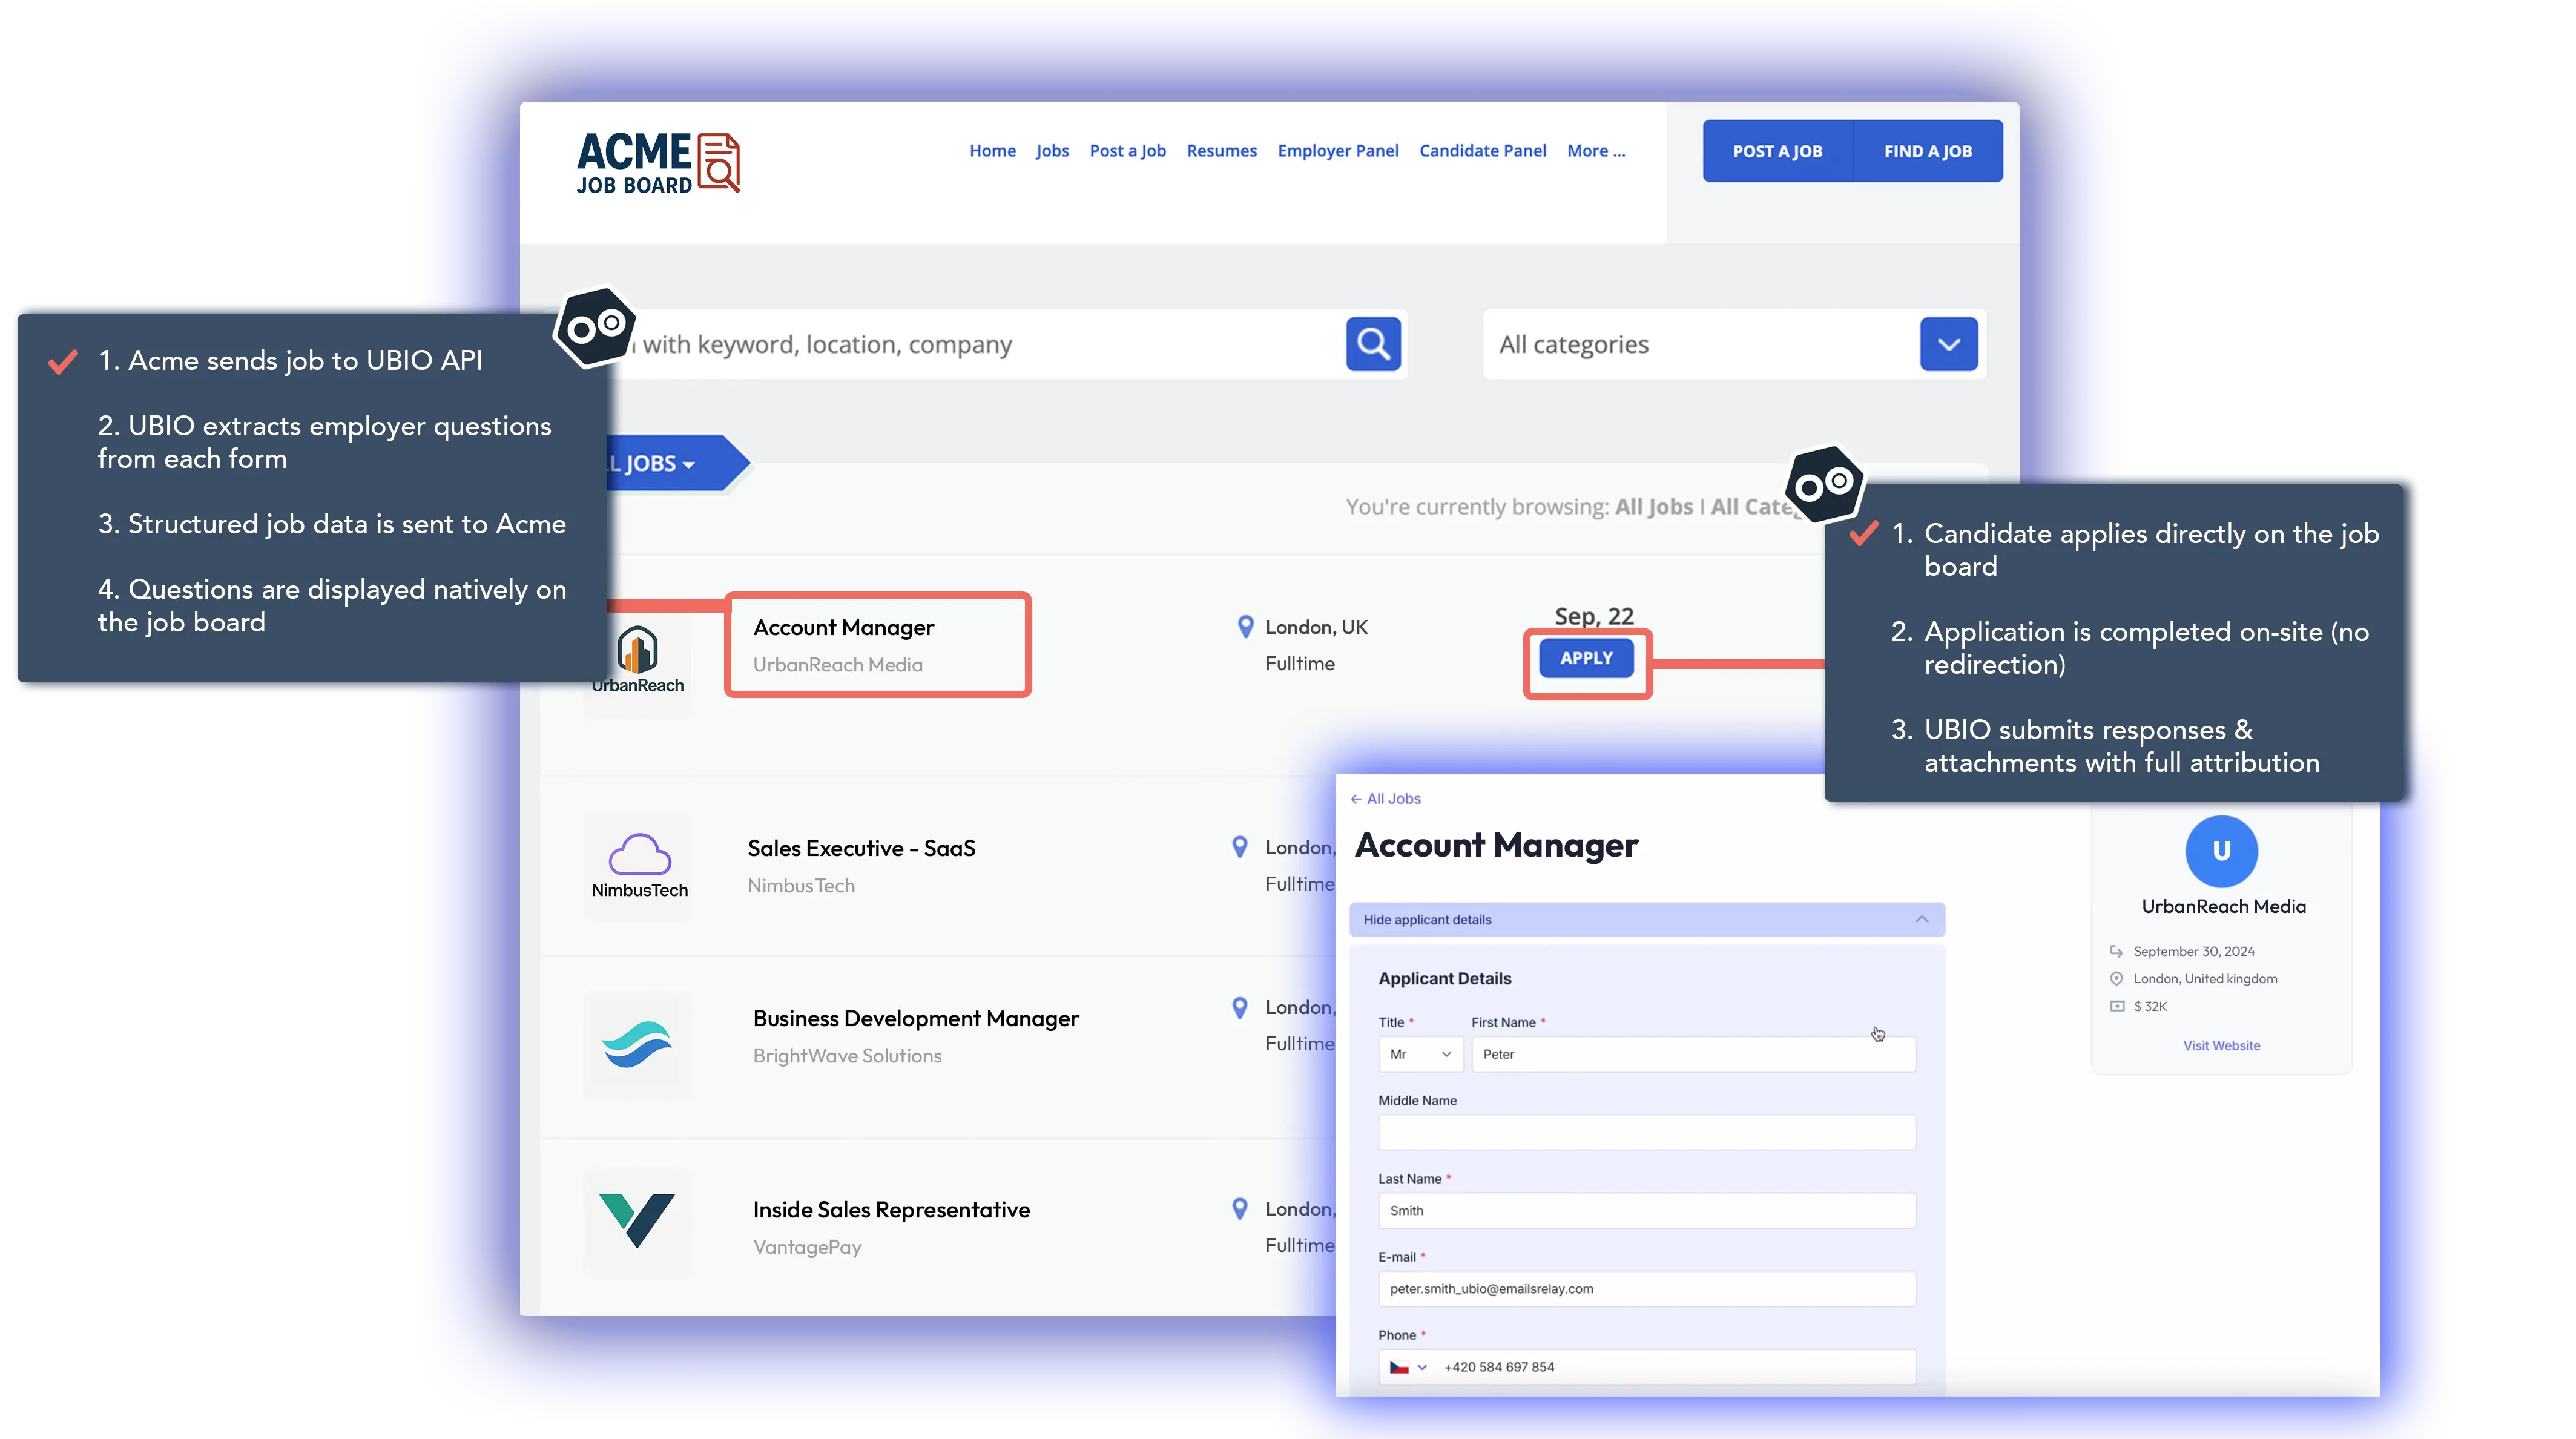Click the magnifying glass search icon
The width and height of the screenshot is (2576, 1439).
point(1372,344)
